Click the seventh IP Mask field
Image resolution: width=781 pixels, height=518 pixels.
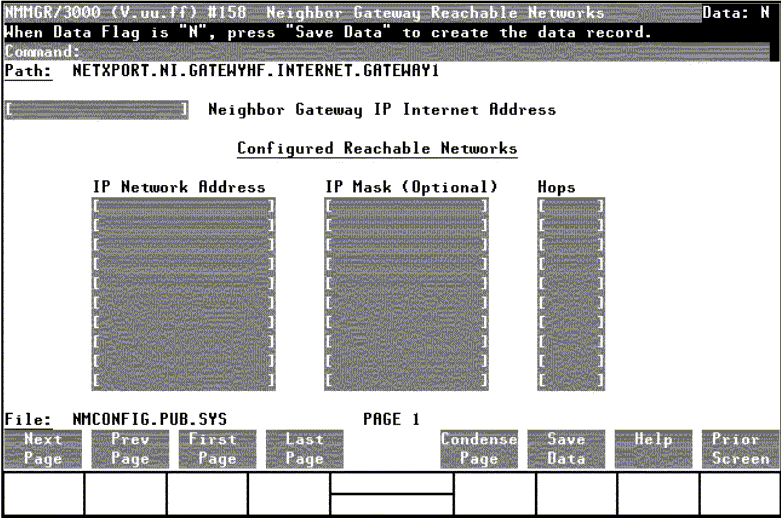click(x=406, y=322)
